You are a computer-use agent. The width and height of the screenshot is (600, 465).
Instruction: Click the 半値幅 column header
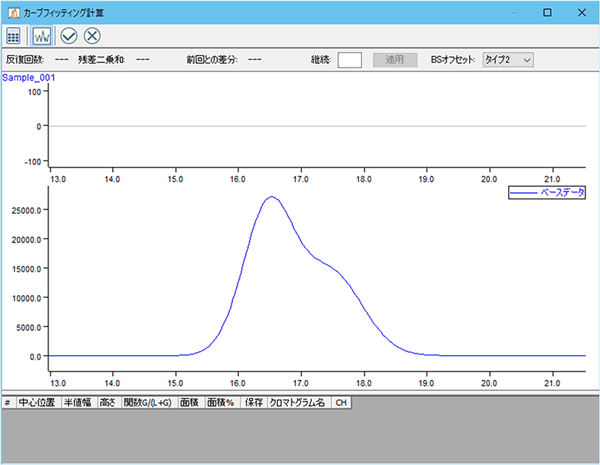point(79,402)
